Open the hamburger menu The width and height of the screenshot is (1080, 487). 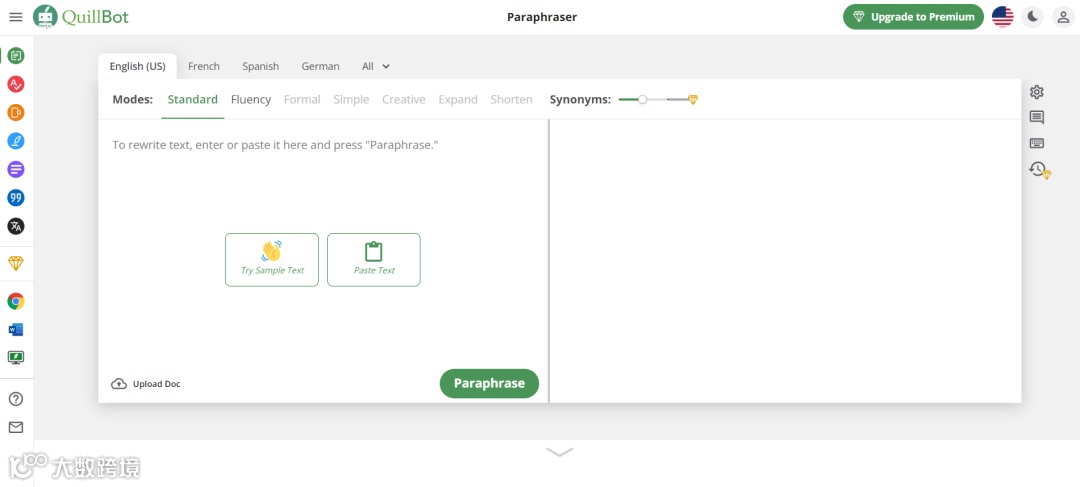click(x=16, y=17)
